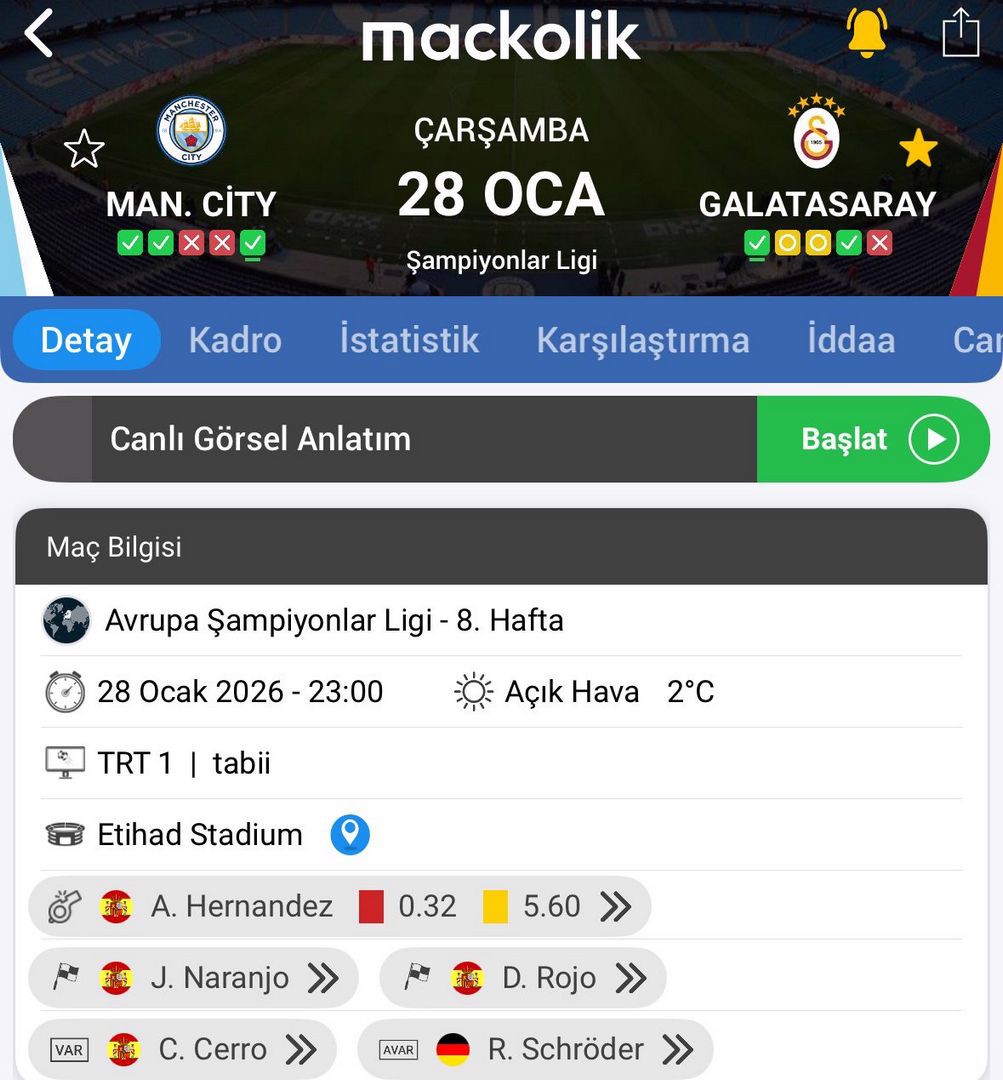Switch to the İstatistik tab
The height and width of the screenshot is (1080, 1003).
pos(409,340)
